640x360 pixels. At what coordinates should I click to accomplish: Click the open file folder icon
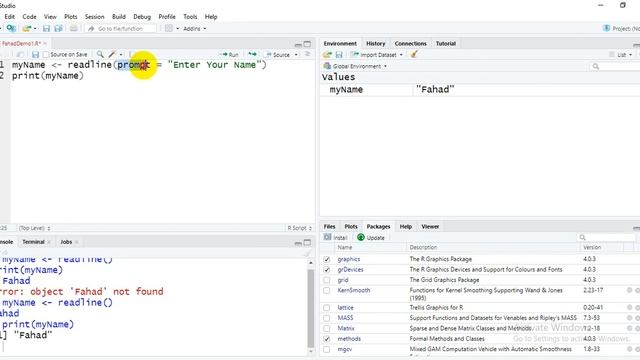[27, 29]
